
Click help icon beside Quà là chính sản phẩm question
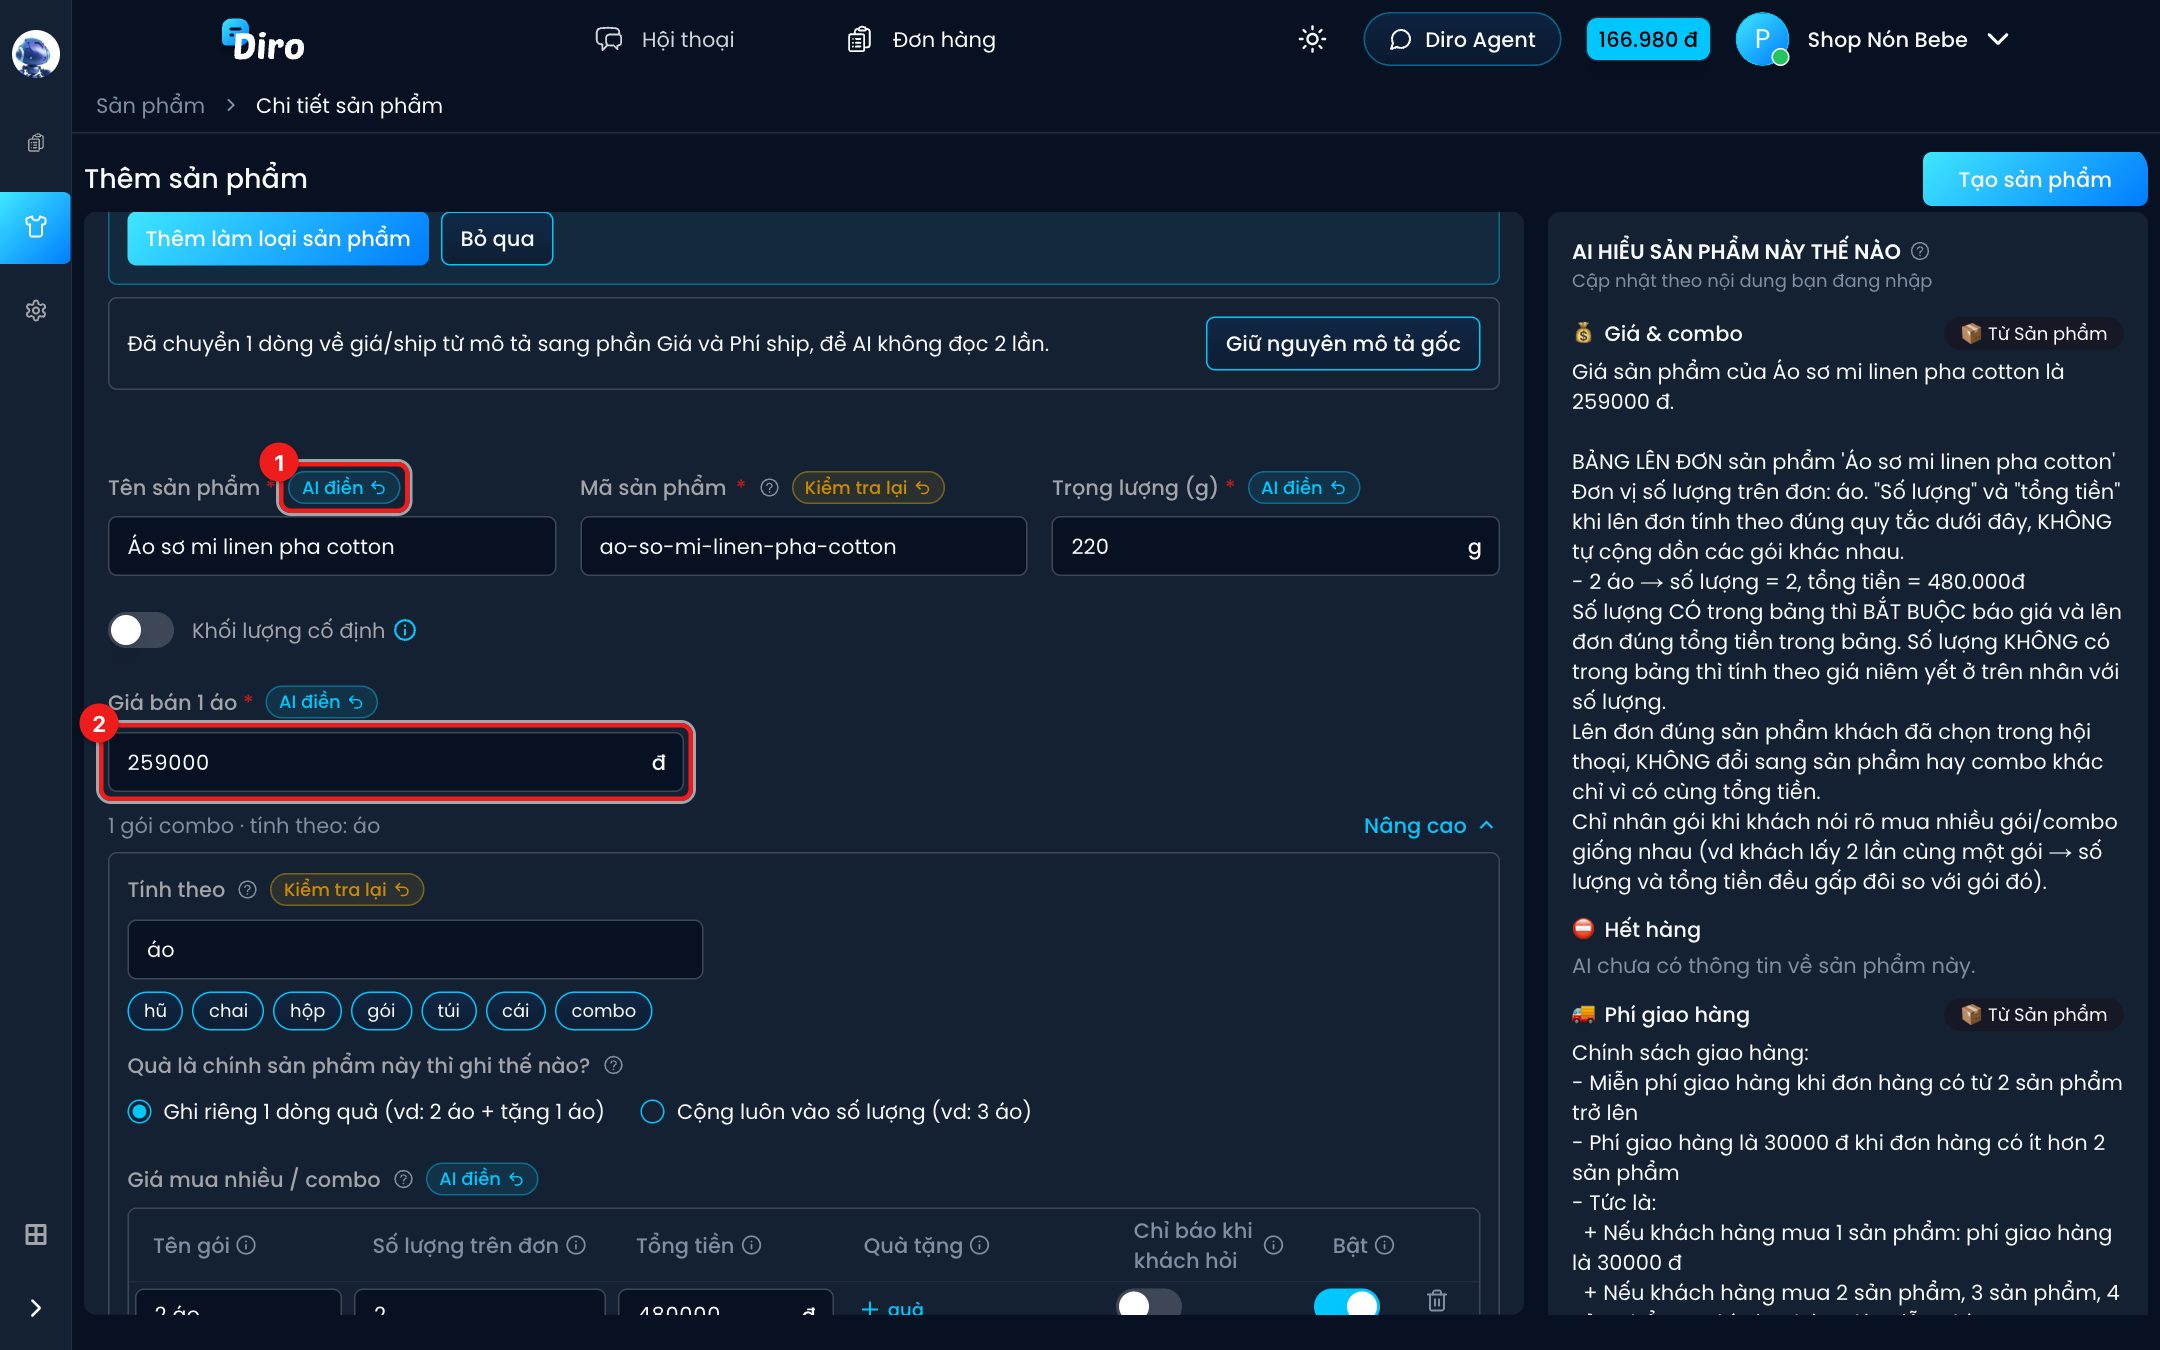(x=614, y=1066)
